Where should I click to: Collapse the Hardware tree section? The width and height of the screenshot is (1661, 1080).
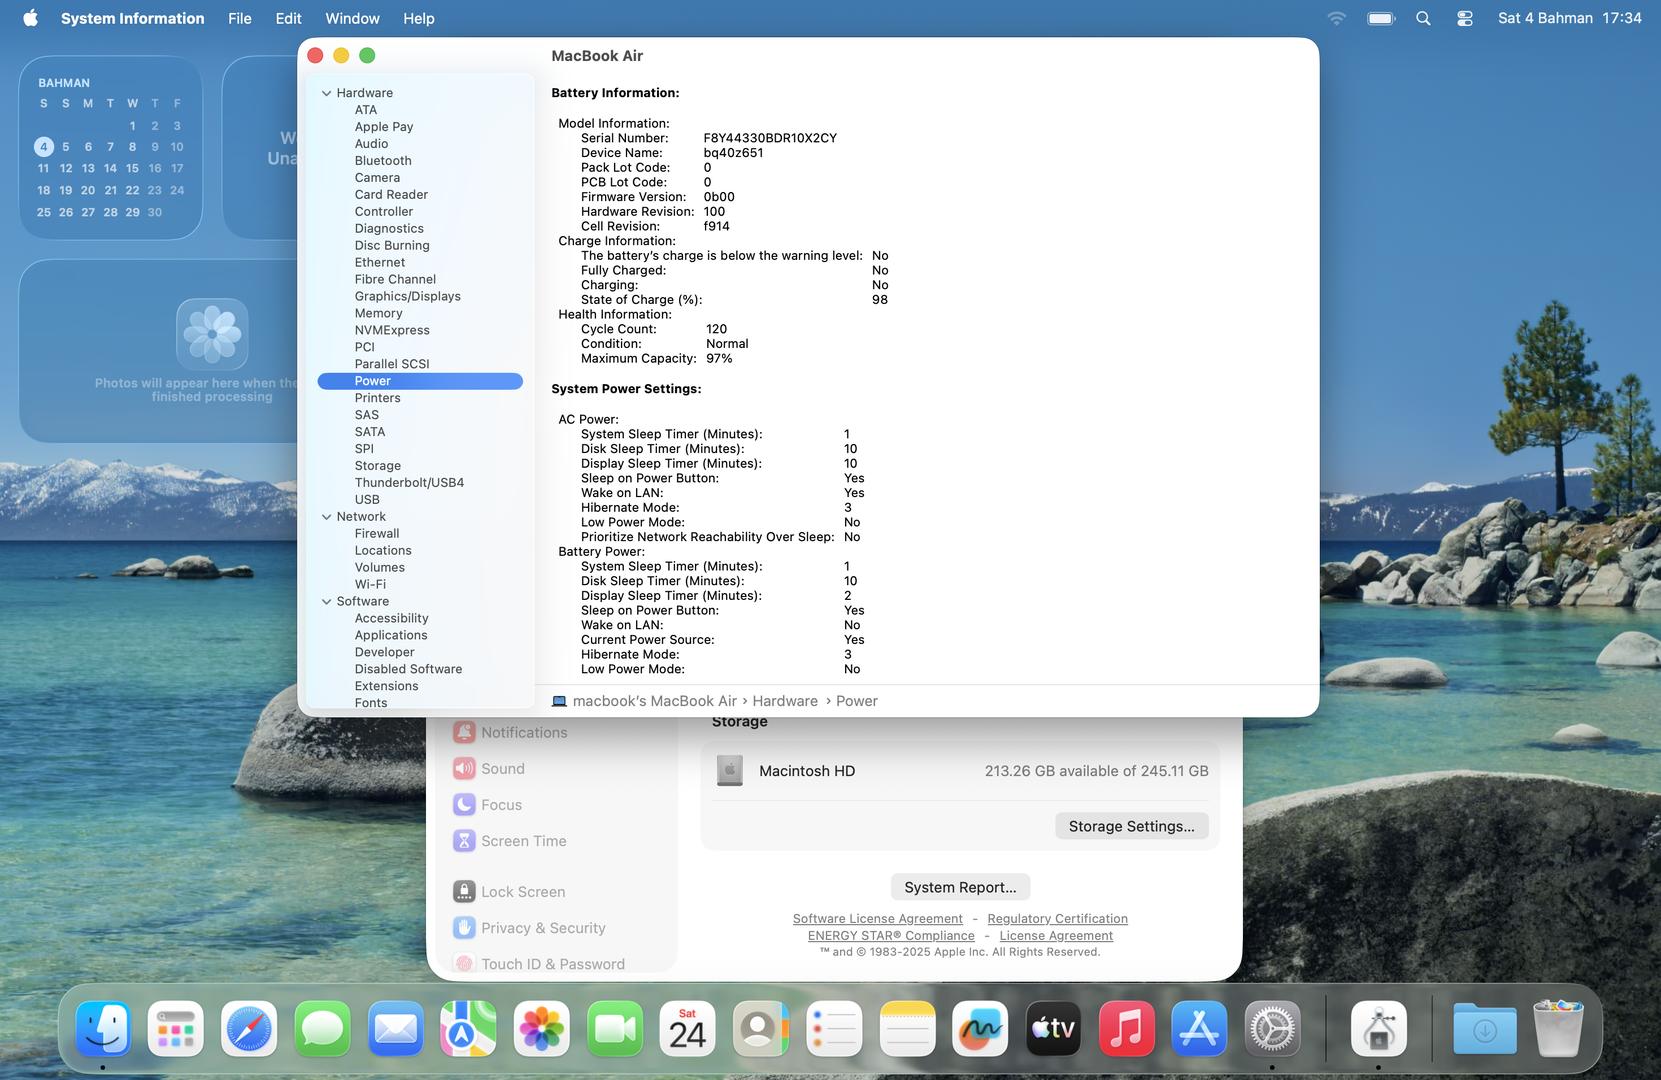click(x=326, y=93)
